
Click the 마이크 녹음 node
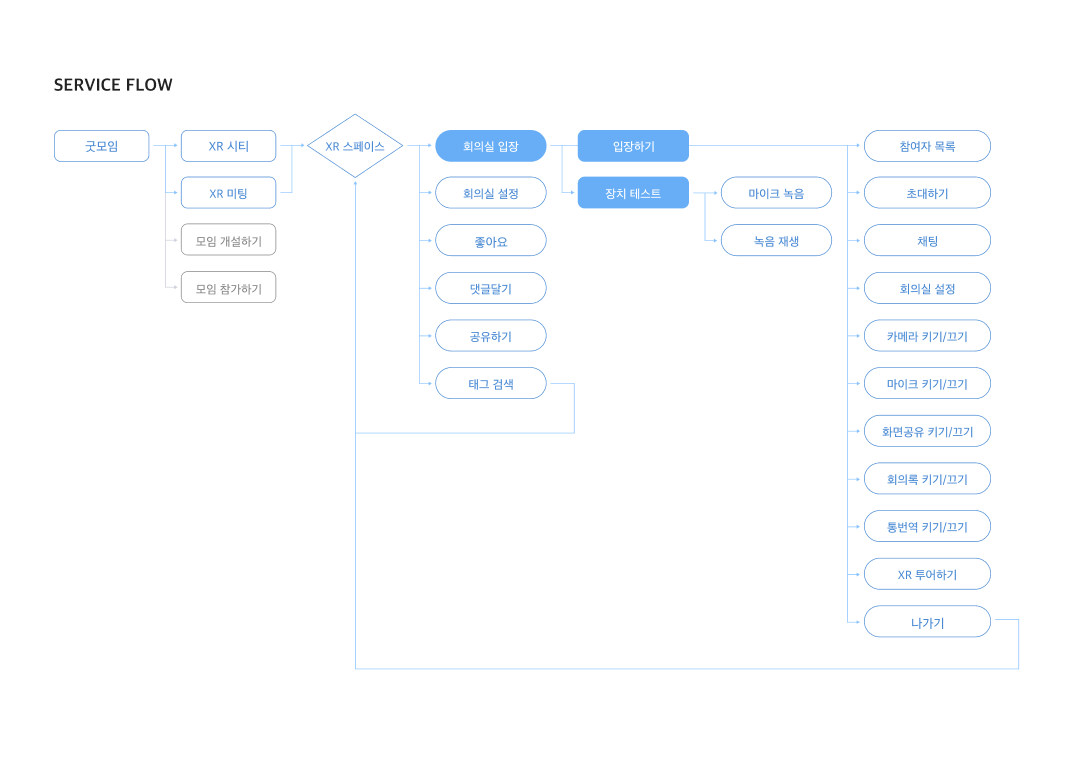(x=776, y=193)
